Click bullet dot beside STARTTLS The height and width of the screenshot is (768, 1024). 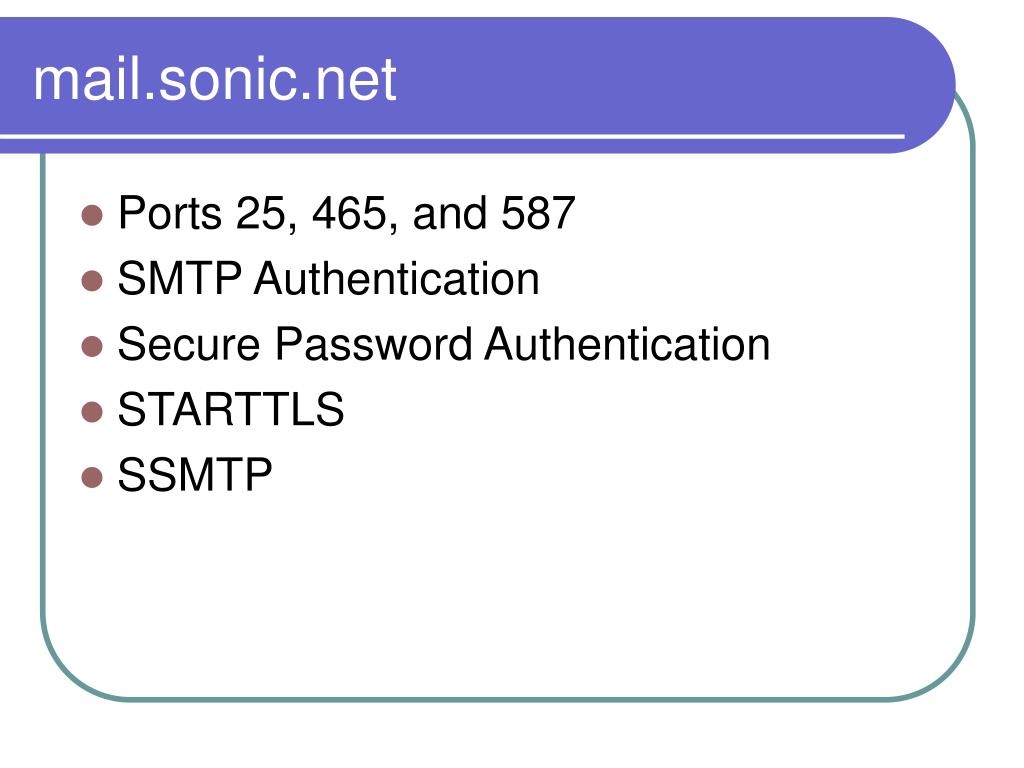pos(92,411)
